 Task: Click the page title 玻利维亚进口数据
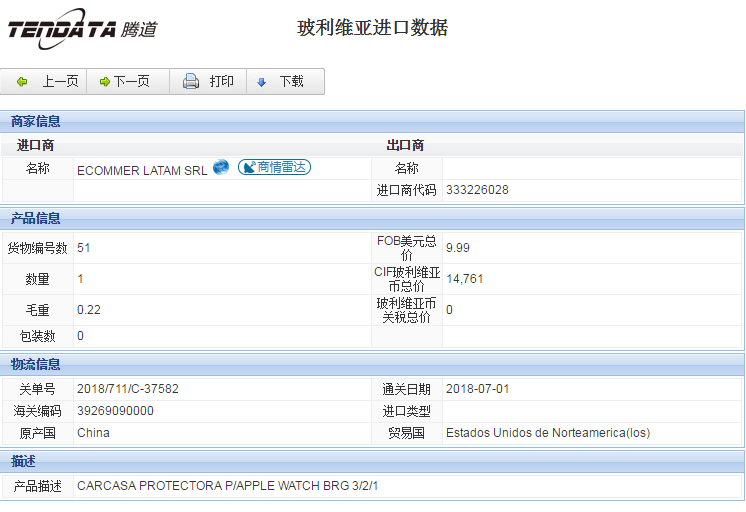(373, 28)
